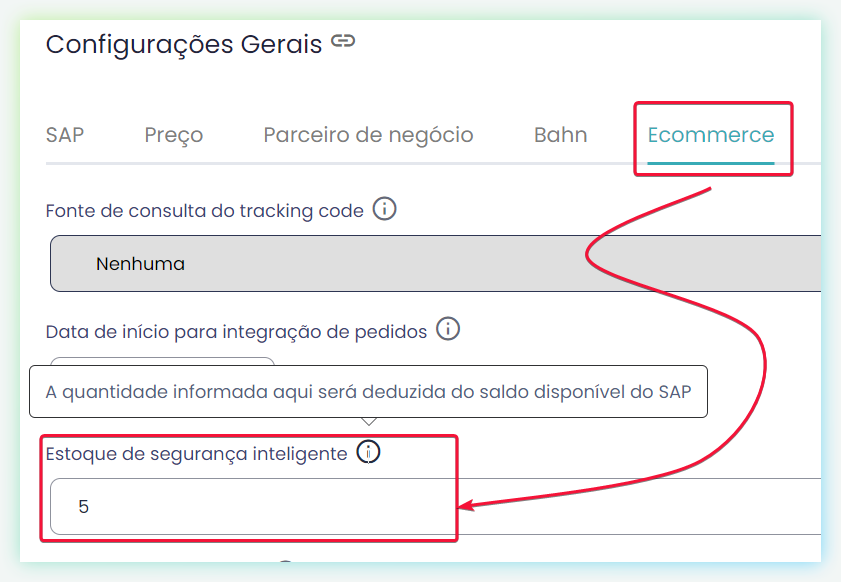Click the link icon beside Configurações Gerais
Image resolution: width=841 pixels, height=582 pixels.
pyautogui.click(x=343, y=41)
